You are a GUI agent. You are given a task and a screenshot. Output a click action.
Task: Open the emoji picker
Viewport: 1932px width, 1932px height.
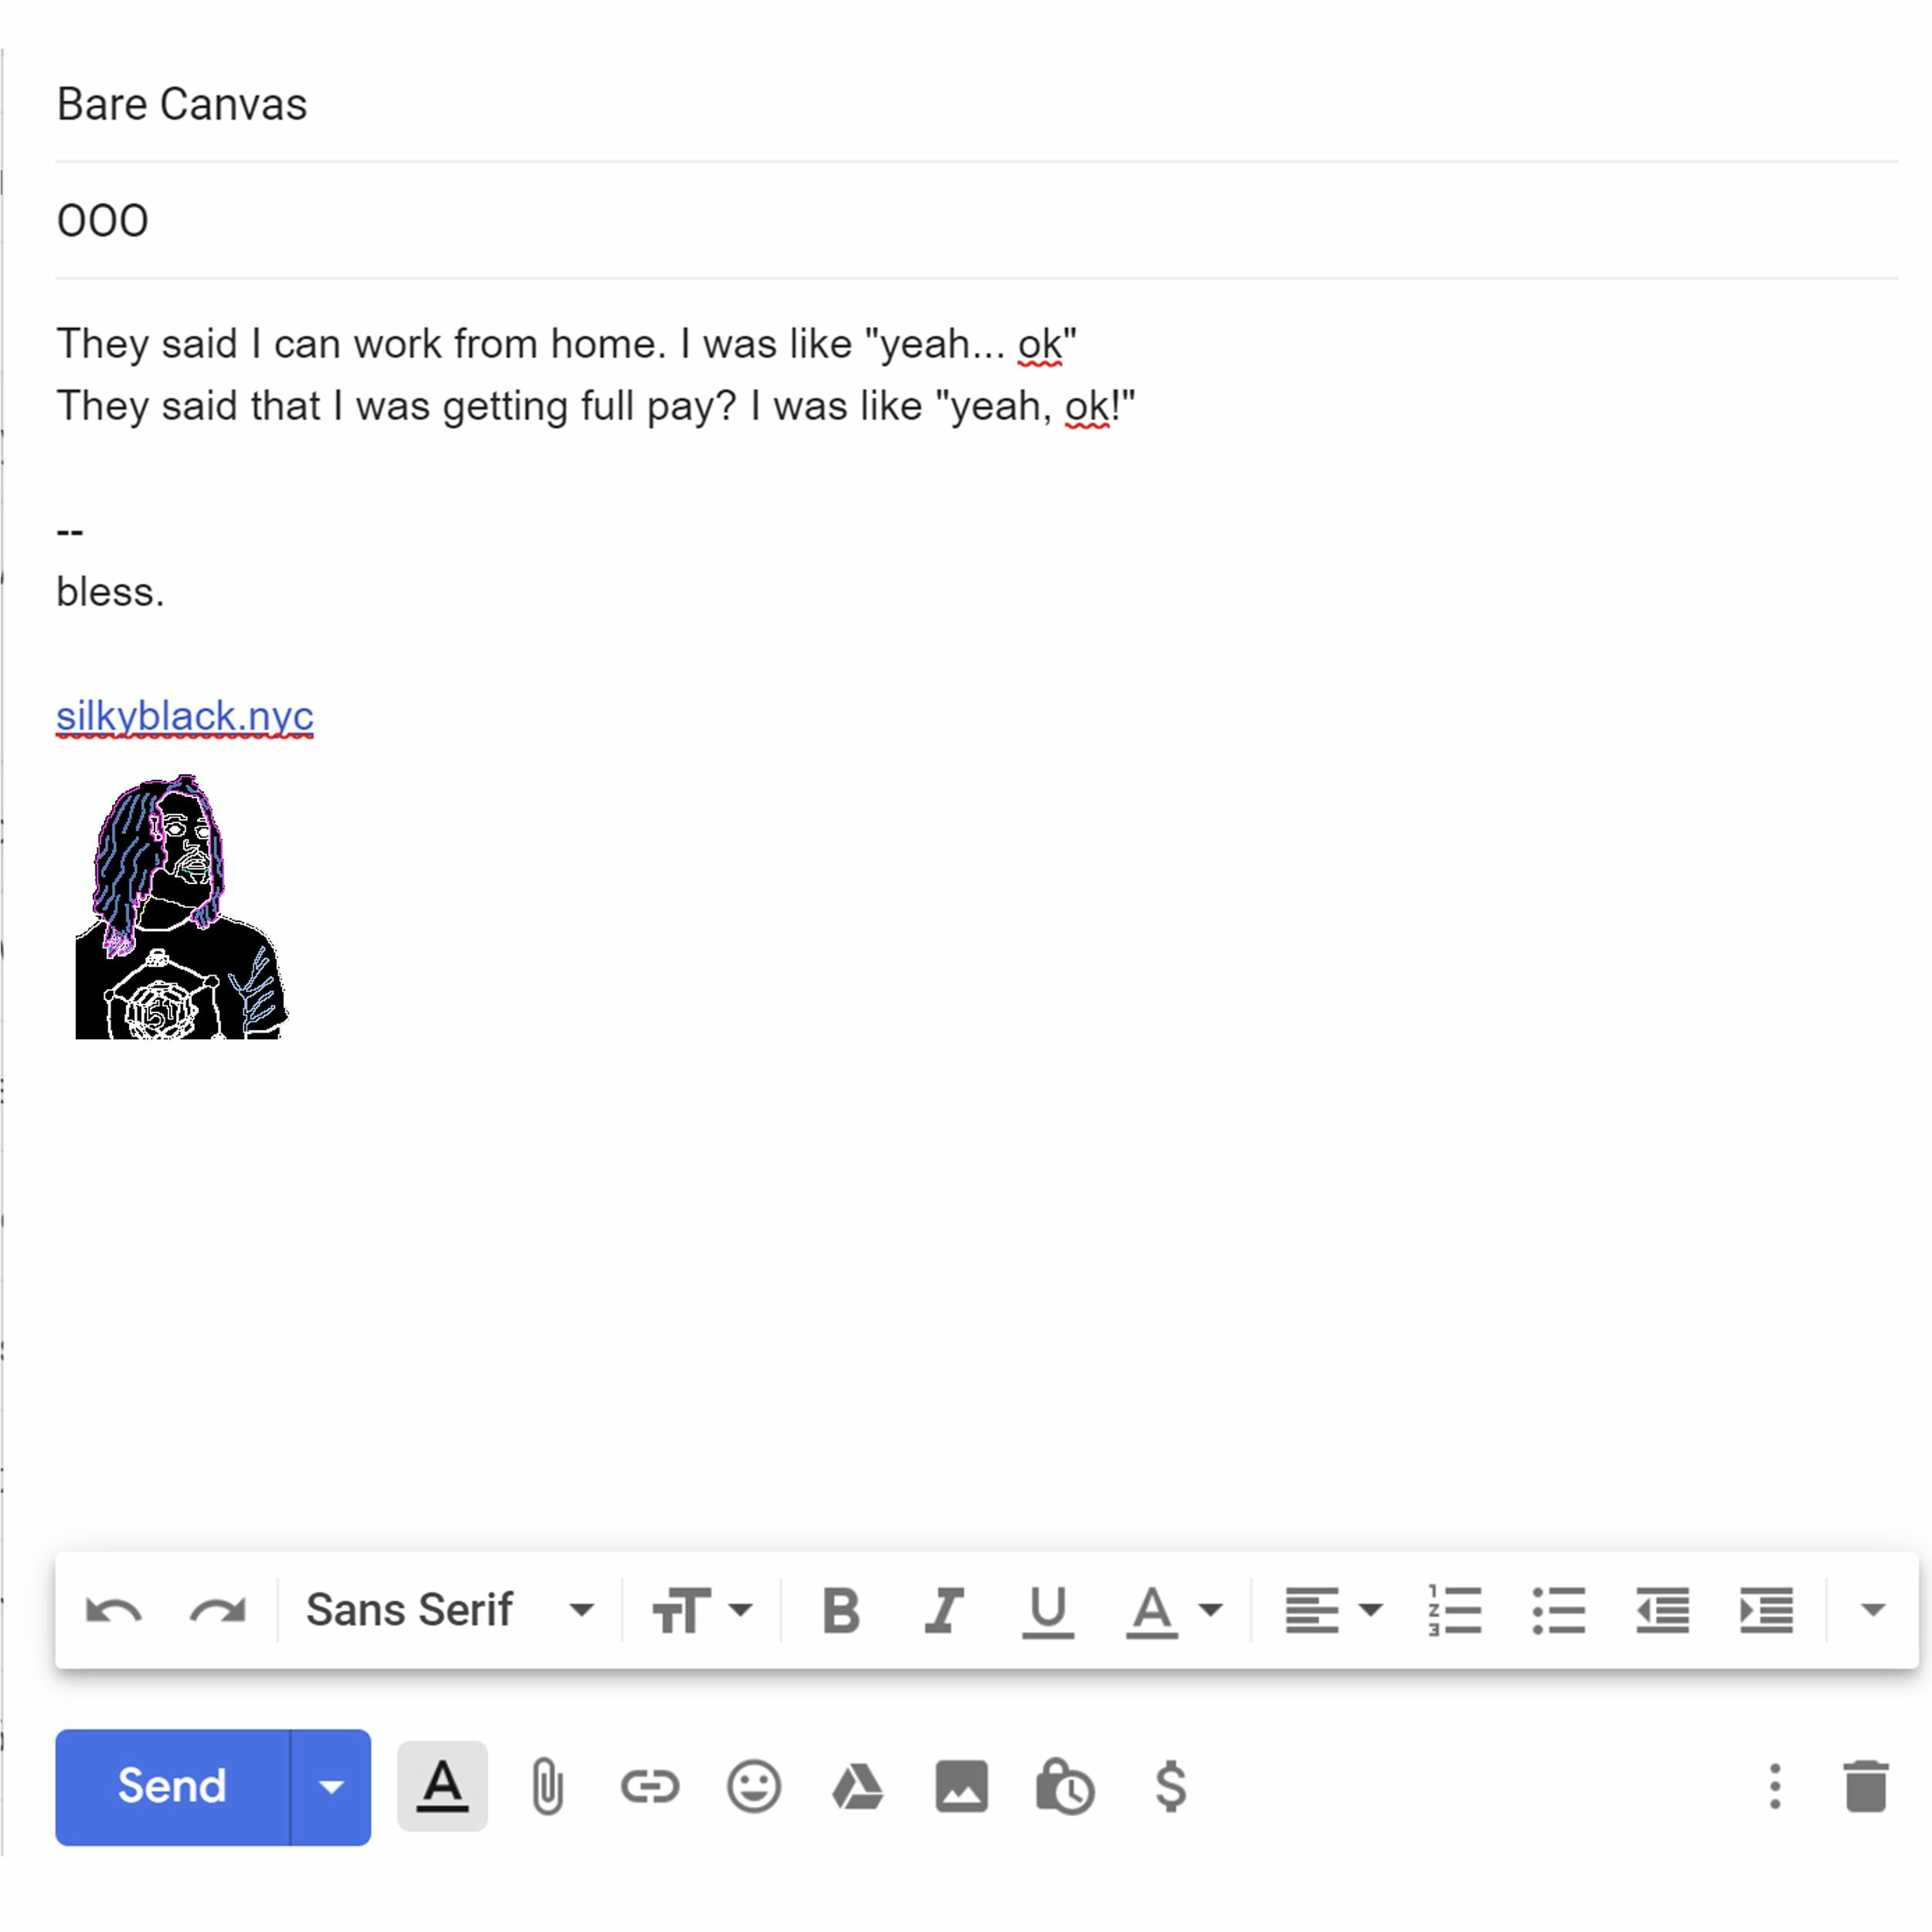point(754,1787)
